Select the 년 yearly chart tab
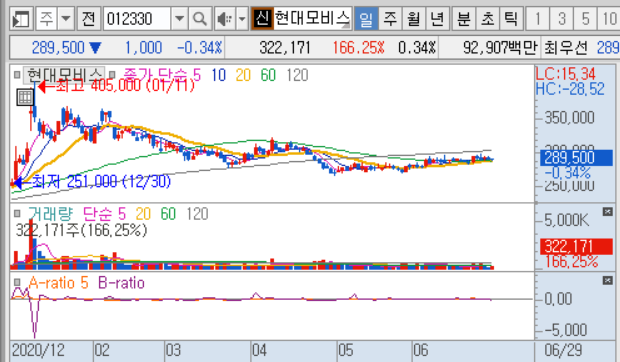 437,18
